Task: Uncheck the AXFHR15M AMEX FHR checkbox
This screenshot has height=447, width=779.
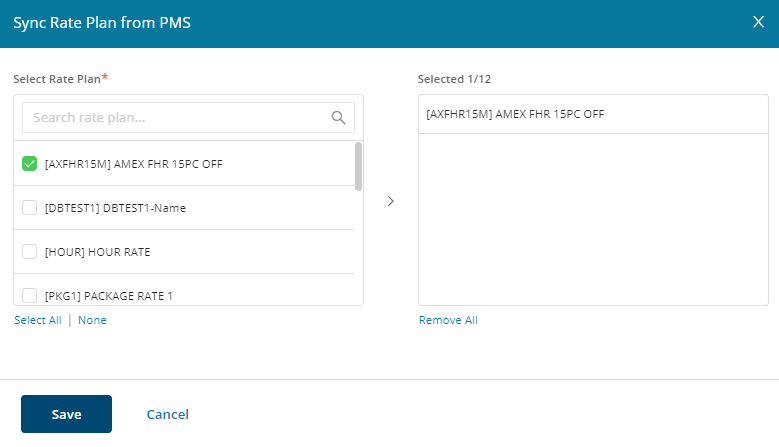Action: [29, 163]
